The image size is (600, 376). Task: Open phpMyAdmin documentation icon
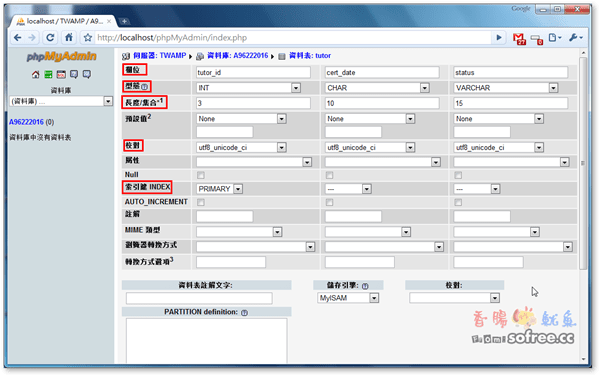coord(74,74)
